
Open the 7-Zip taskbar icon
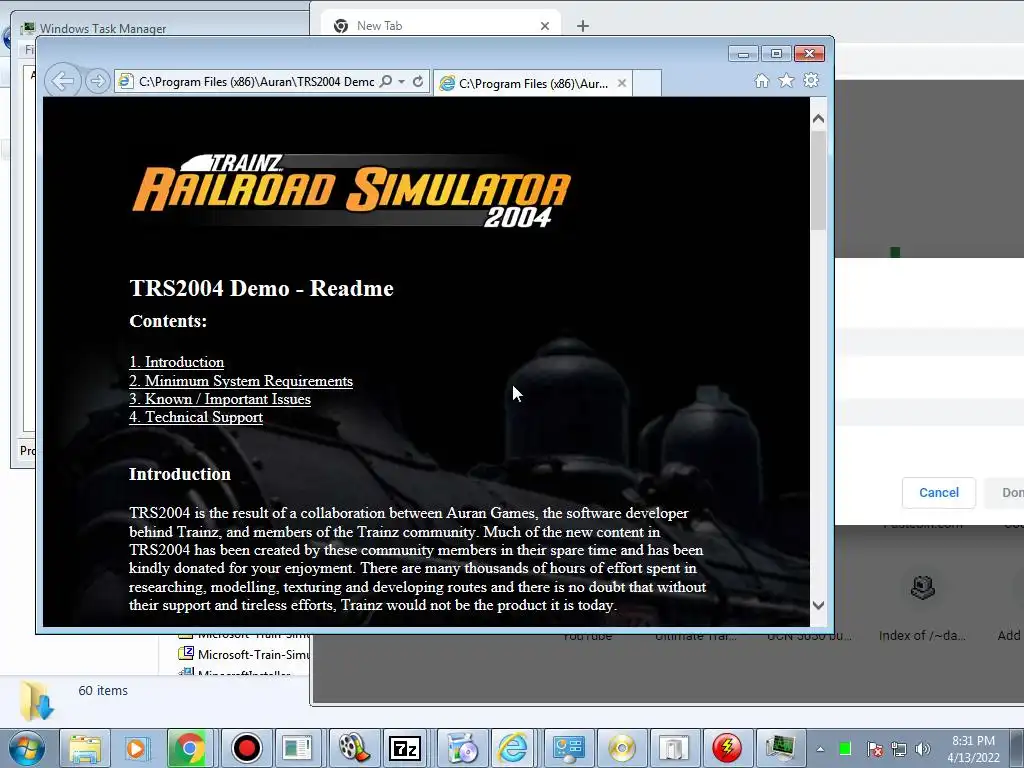coord(405,748)
